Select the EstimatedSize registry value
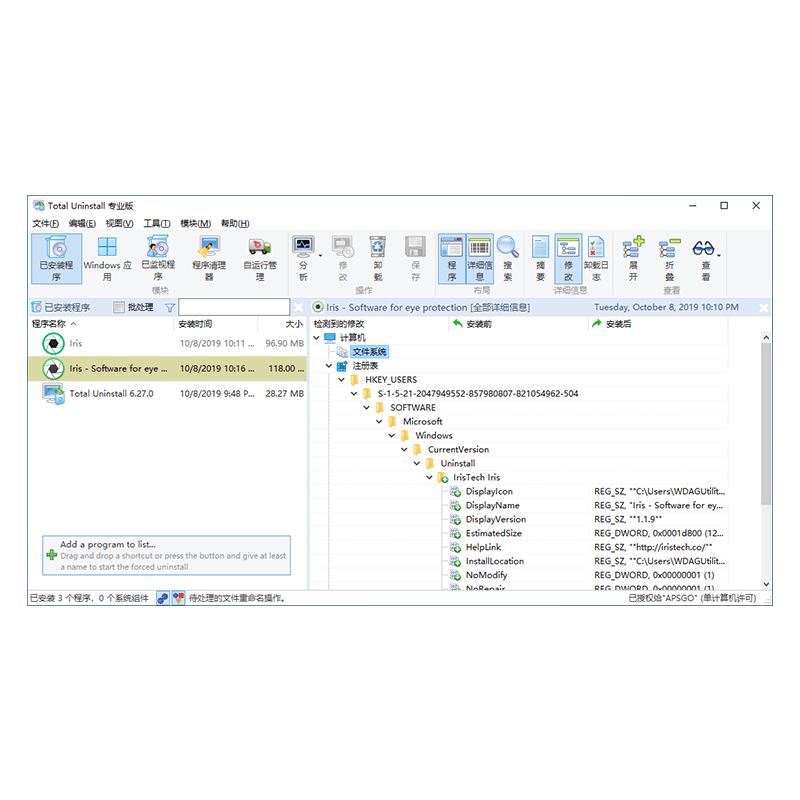The width and height of the screenshot is (800, 800). (x=493, y=533)
